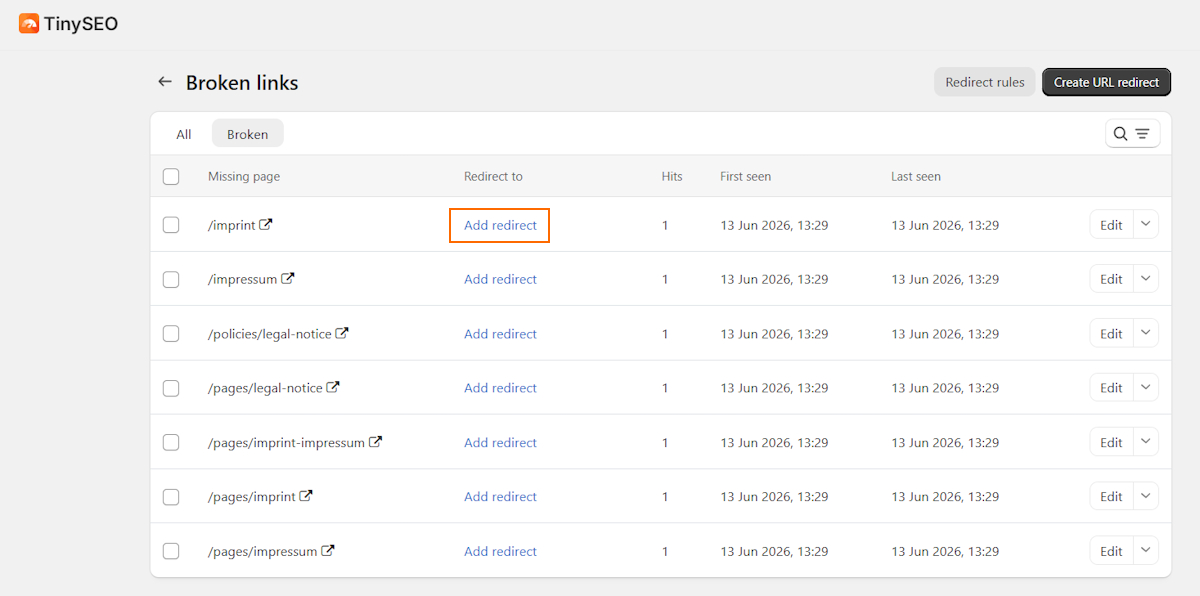1200x596 pixels.
Task: Open /pages/imprint external link icon
Action: point(306,496)
